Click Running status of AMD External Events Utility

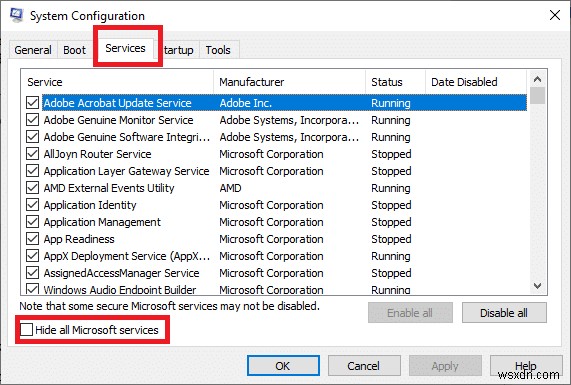pyautogui.click(x=391, y=188)
